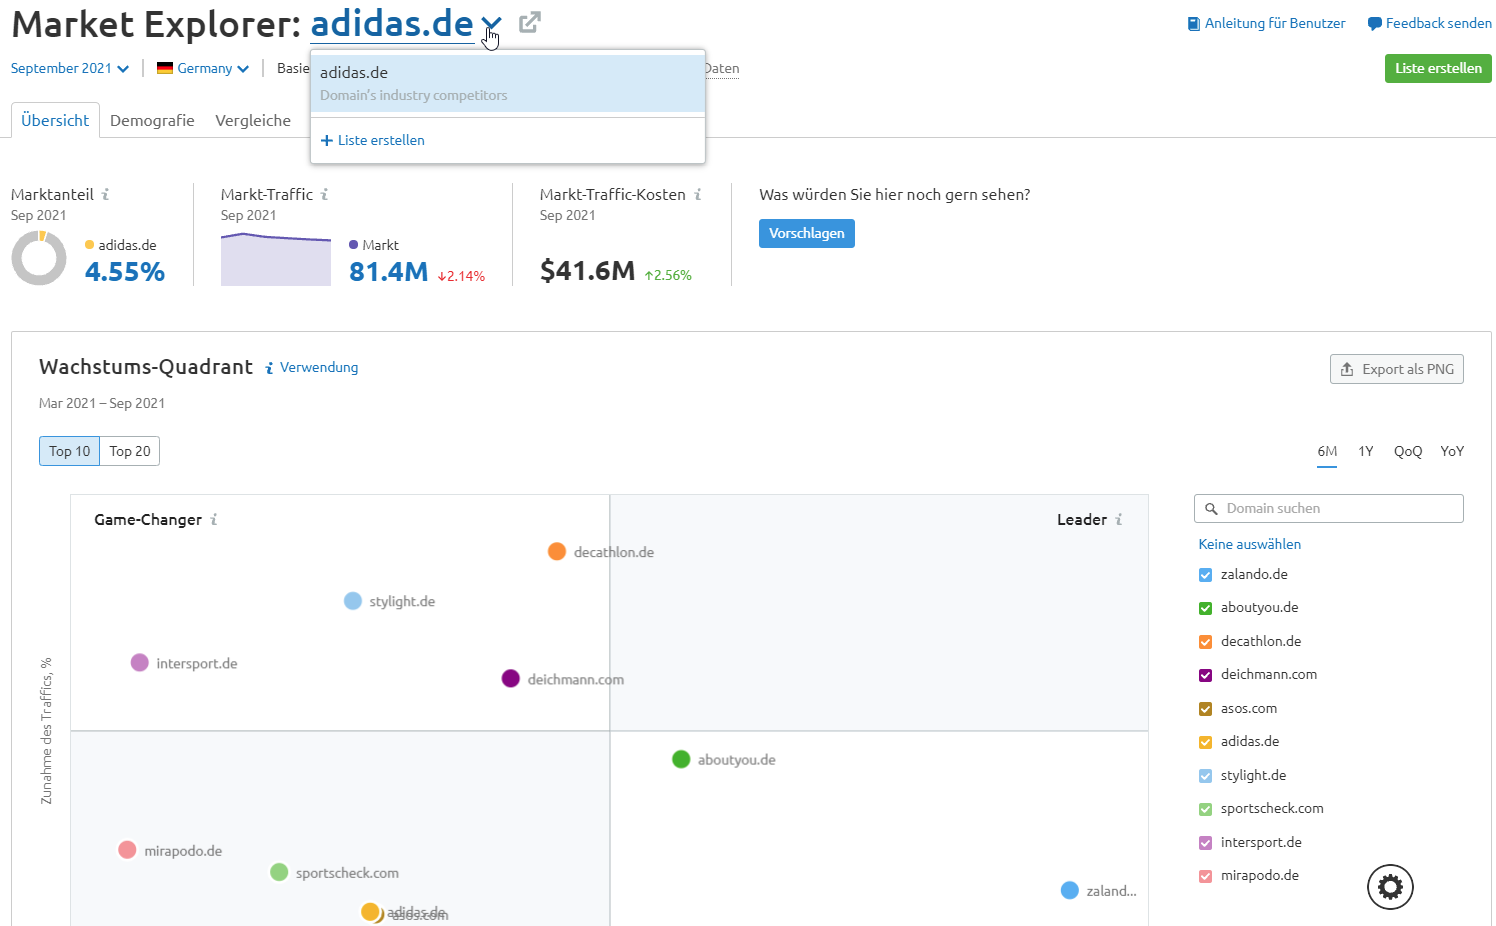Click the green Liste erstellen button
This screenshot has height=926, width=1496.
click(1437, 68)
